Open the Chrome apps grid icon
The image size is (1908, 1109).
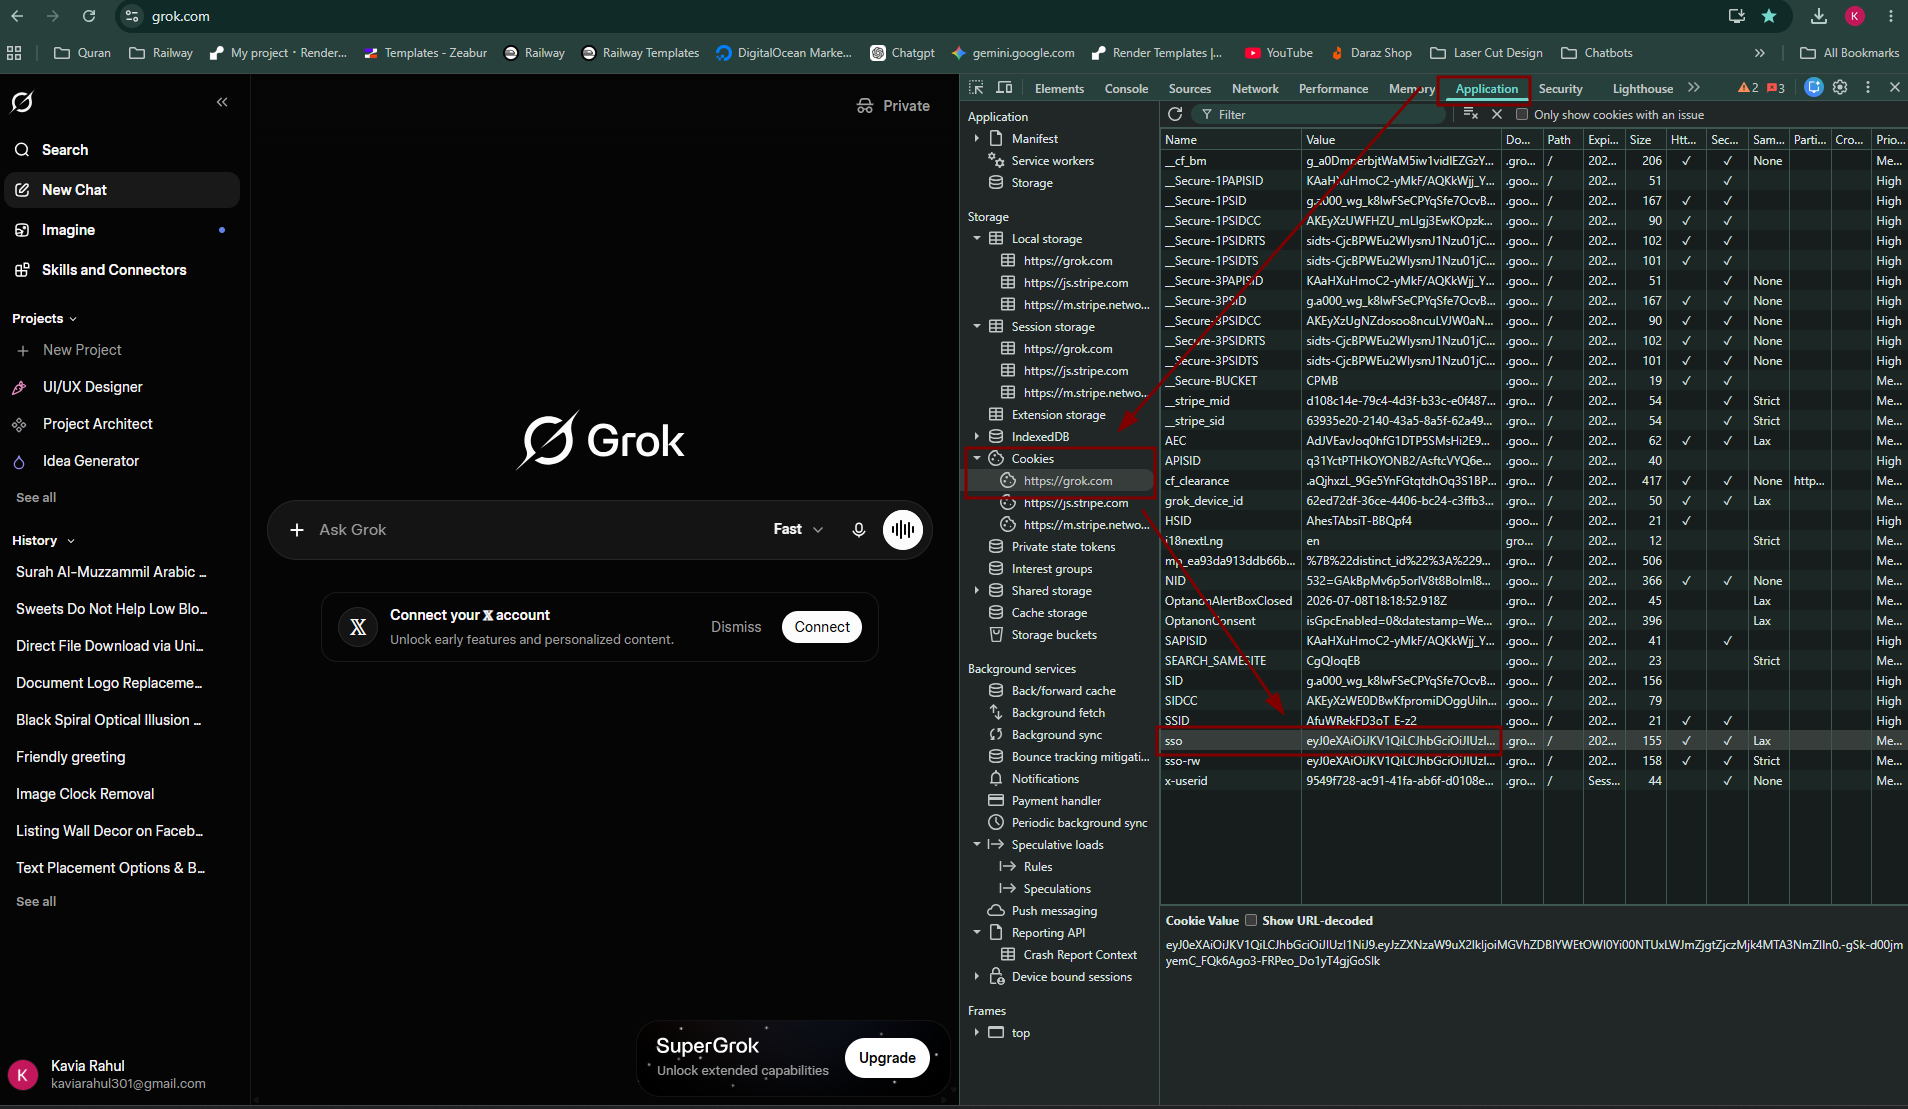pyautogui.click(x=14, y=53)
